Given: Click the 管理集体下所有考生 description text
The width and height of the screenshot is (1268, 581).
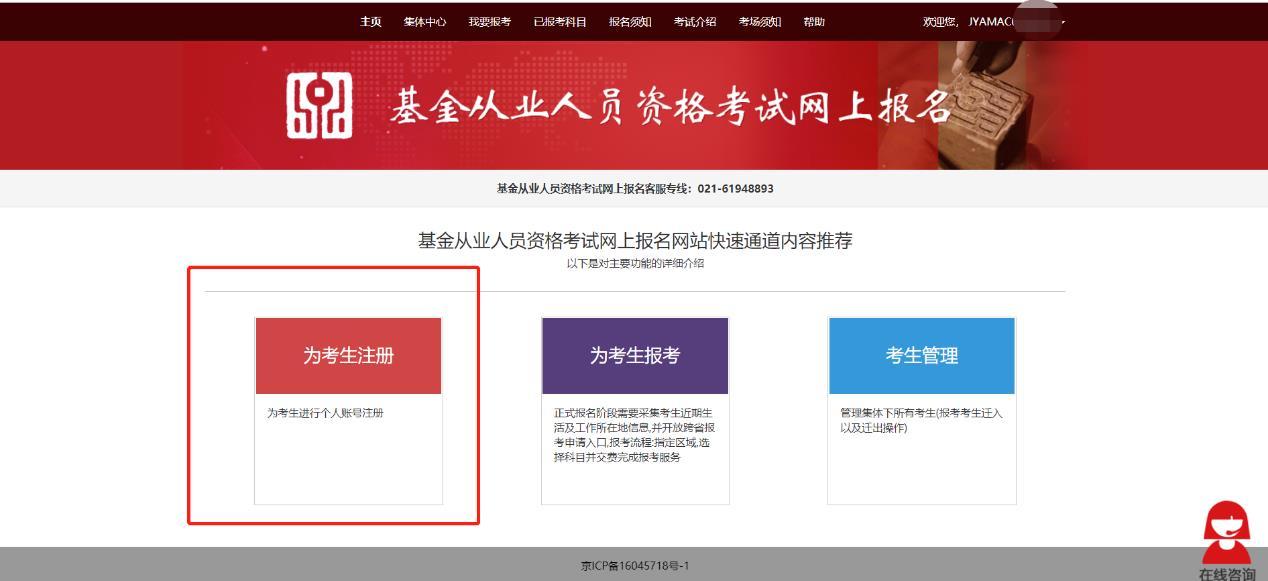Looking at the screenshot, I should coord(921,420).
